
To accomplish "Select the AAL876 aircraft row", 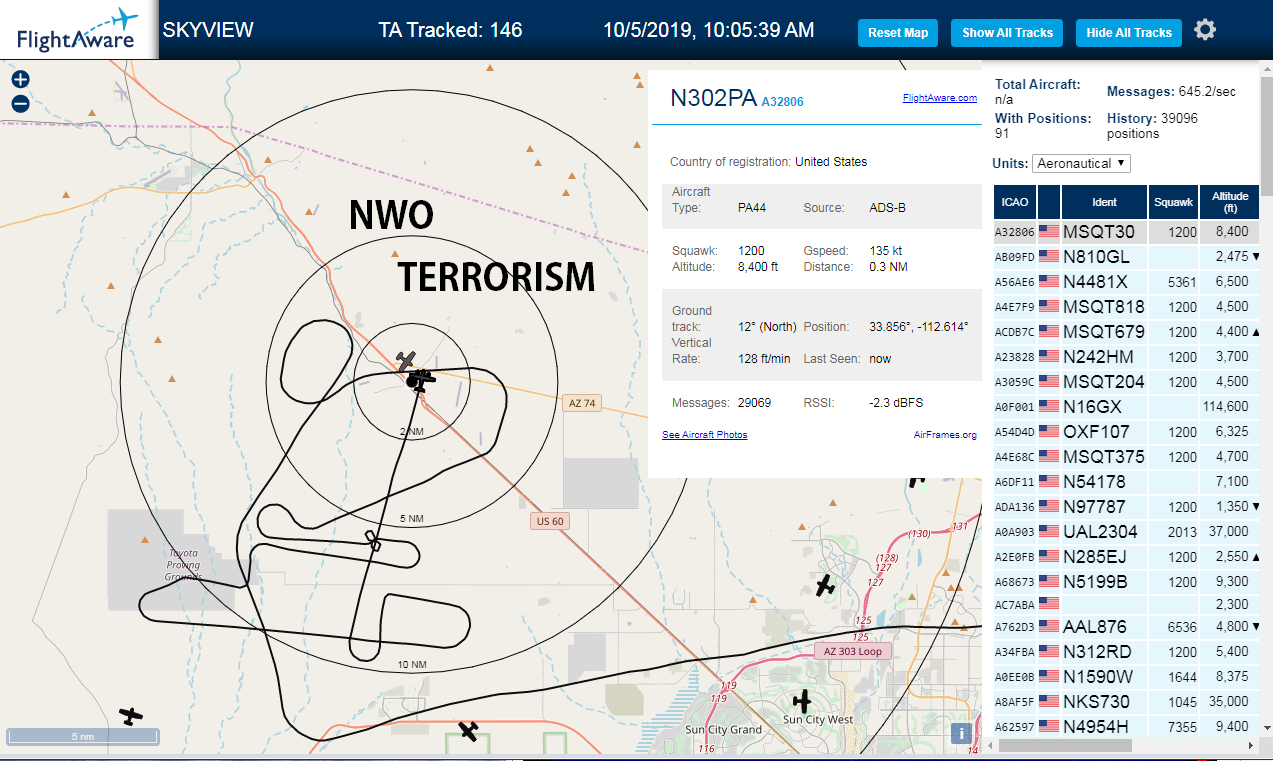I will click(x=1126, y=627).
